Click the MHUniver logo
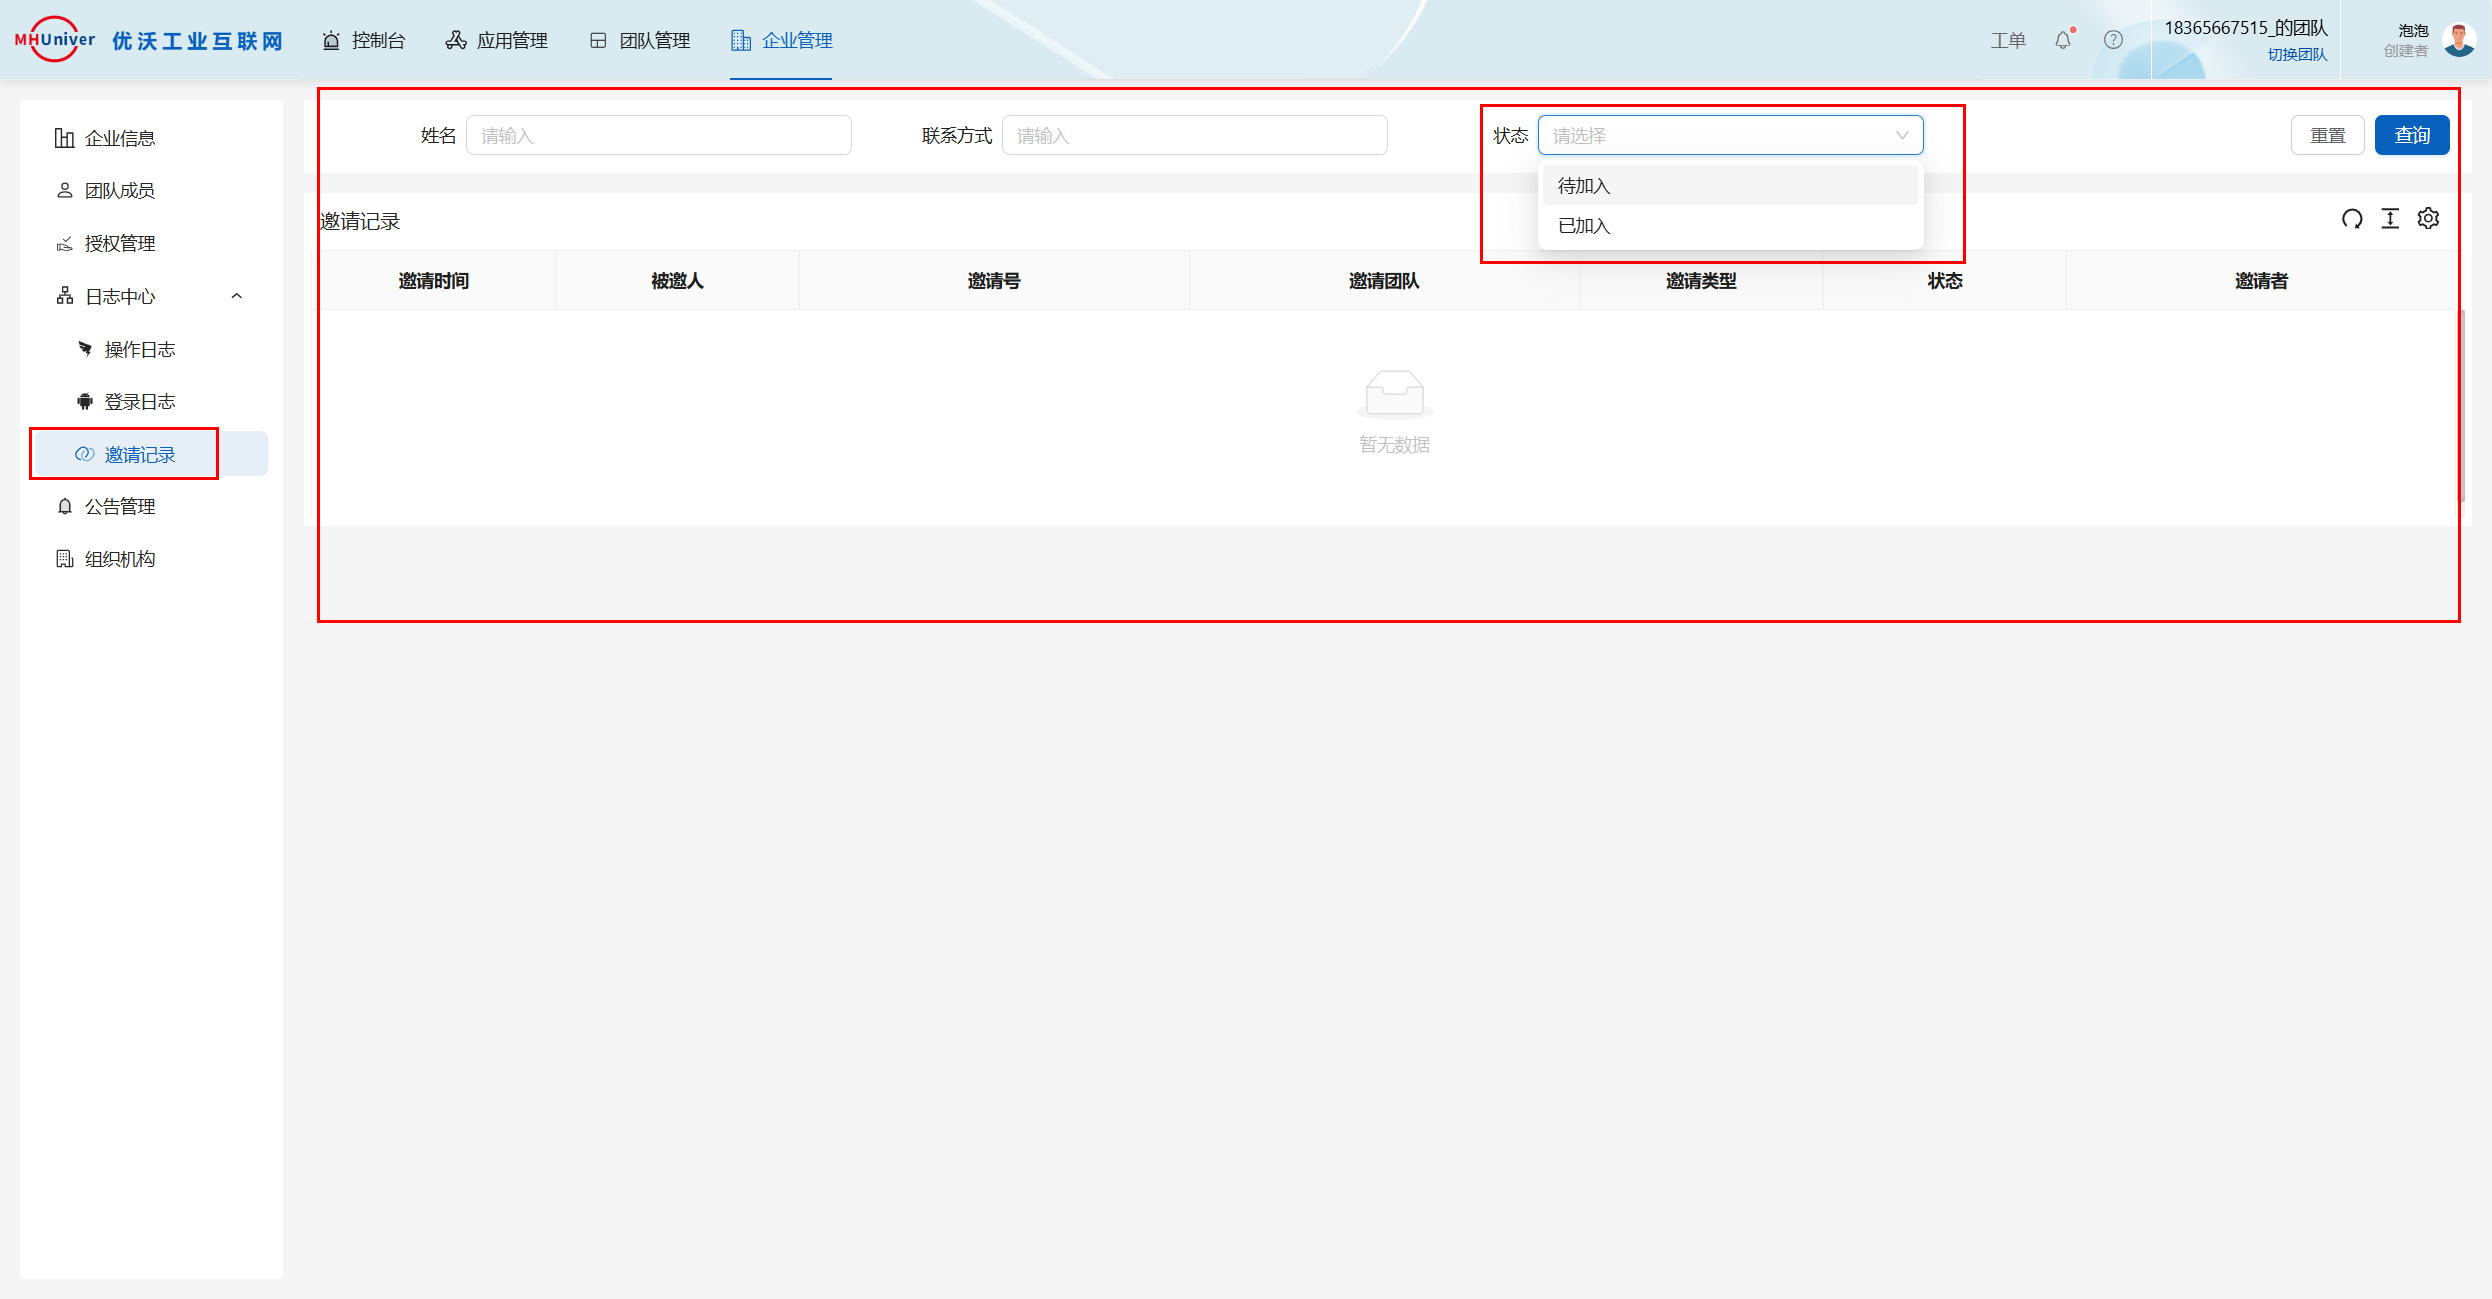Image resolution: width=2492 pixels, height=1299 pixels. pos(55,40)
